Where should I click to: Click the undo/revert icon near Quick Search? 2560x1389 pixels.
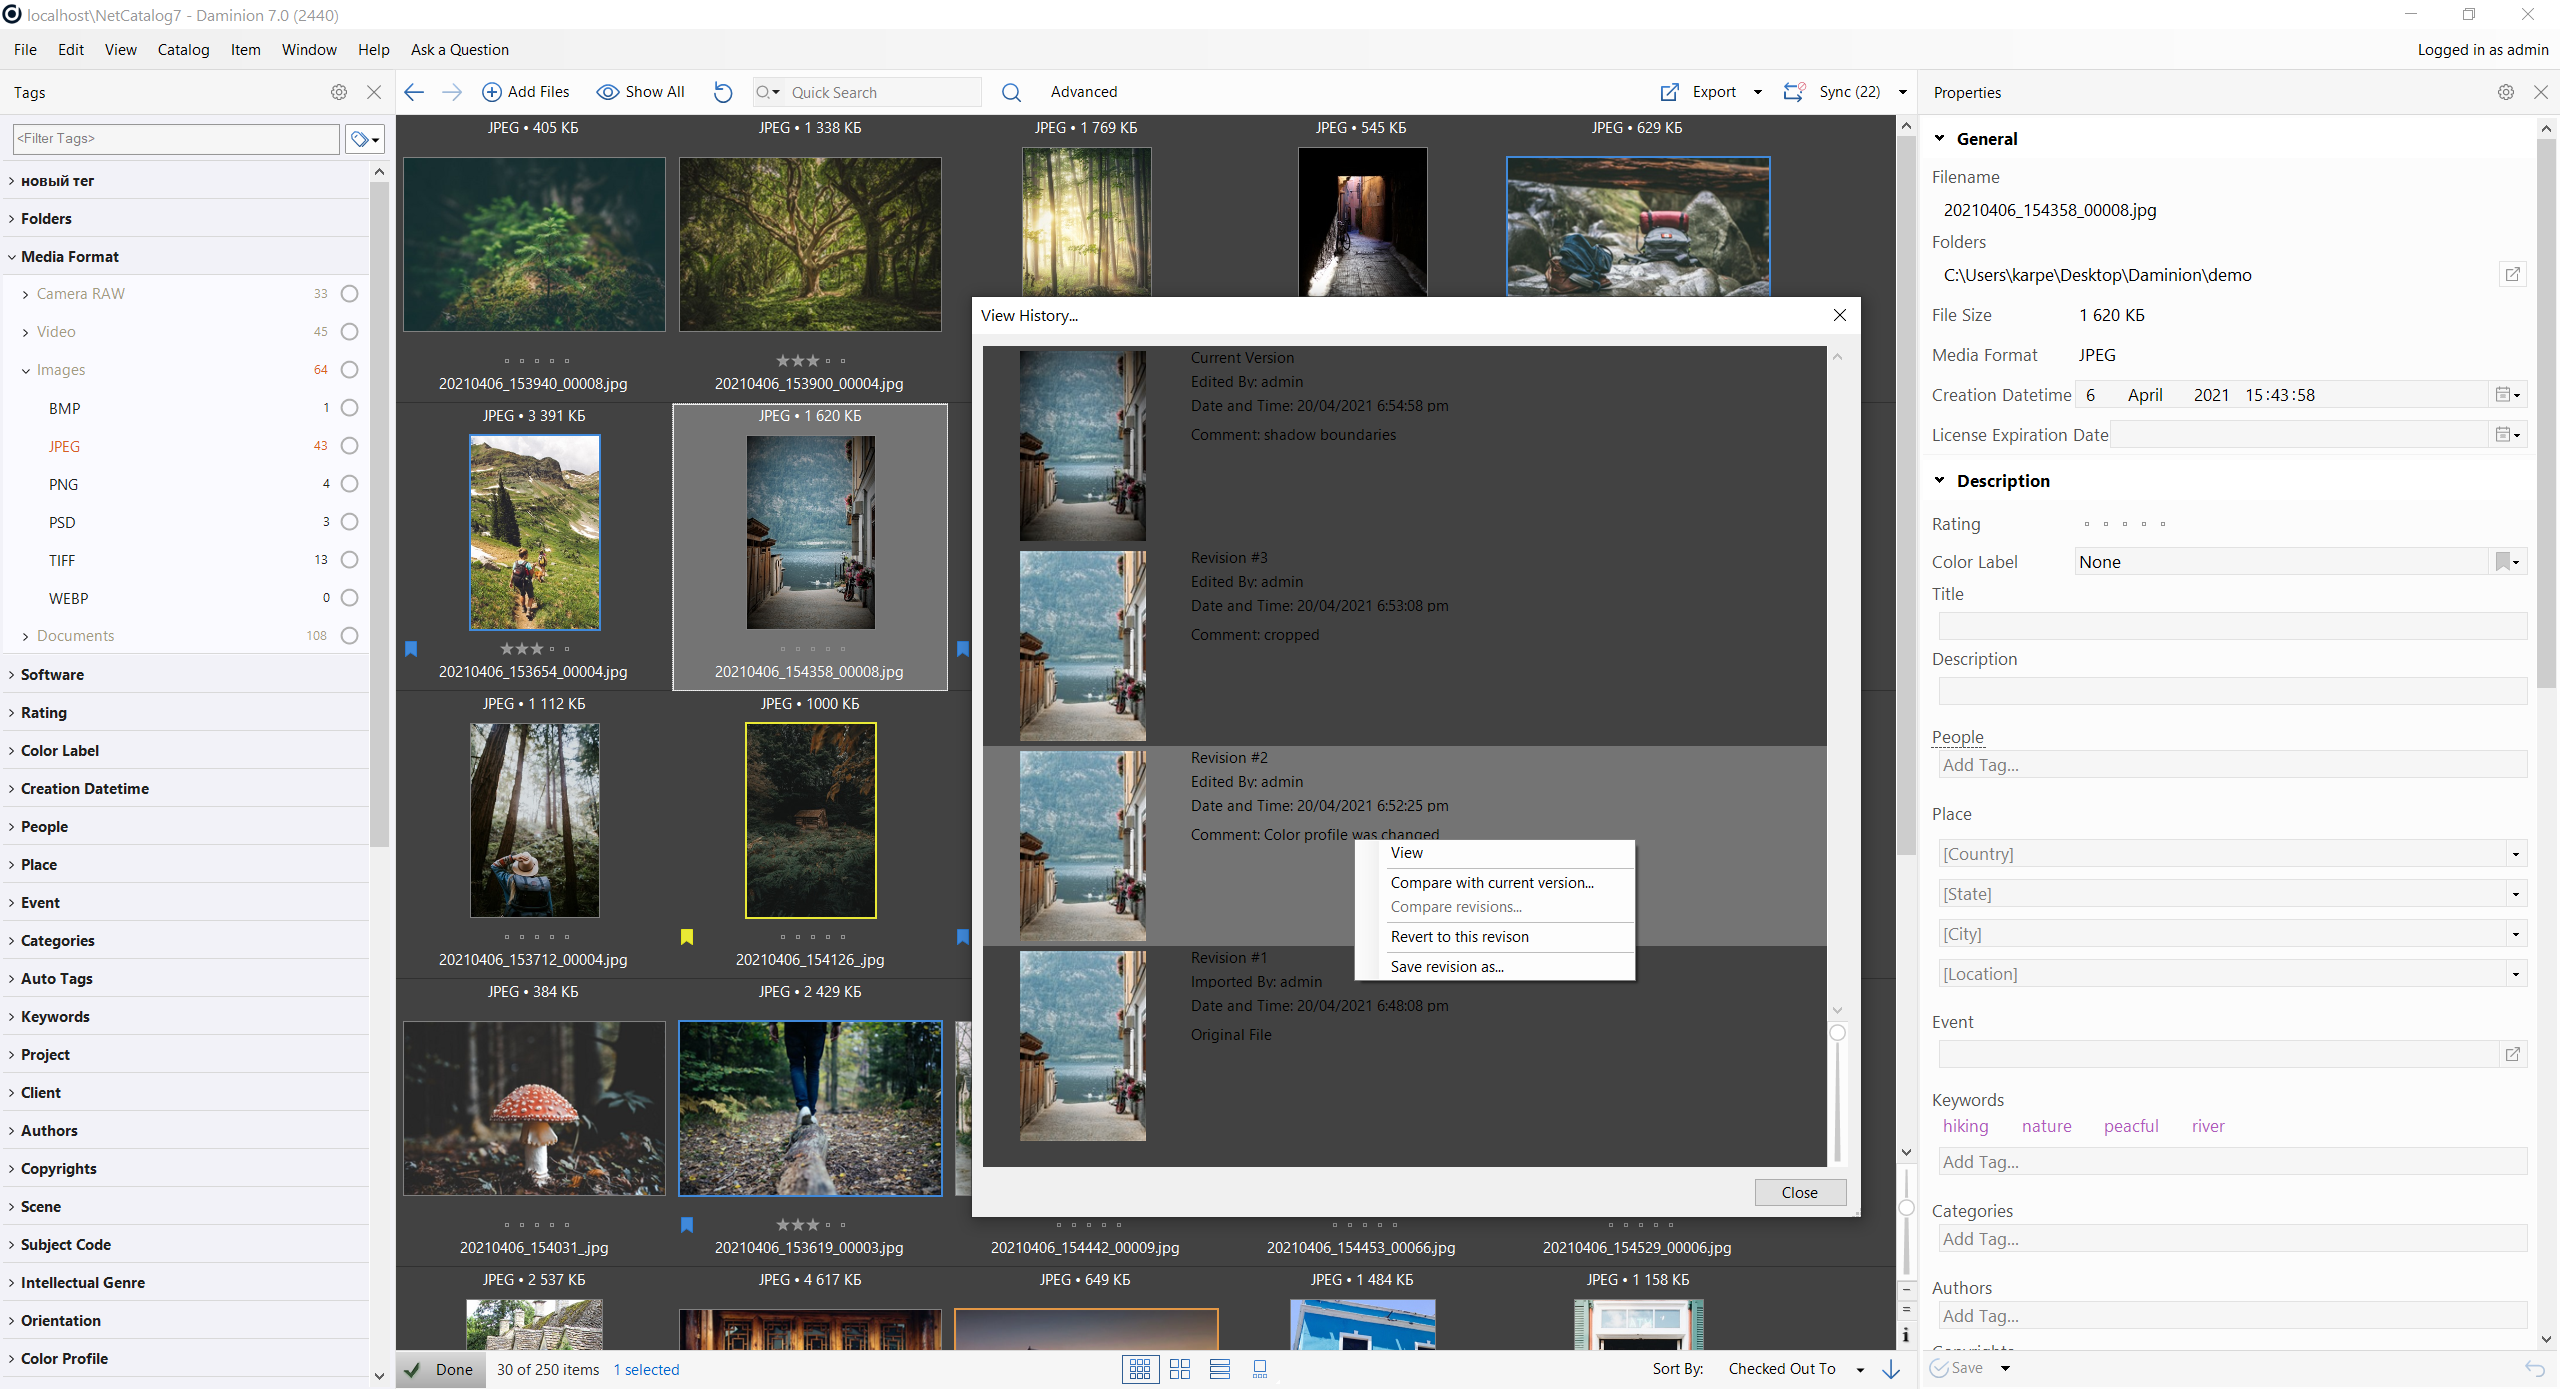tap(722, 92)
